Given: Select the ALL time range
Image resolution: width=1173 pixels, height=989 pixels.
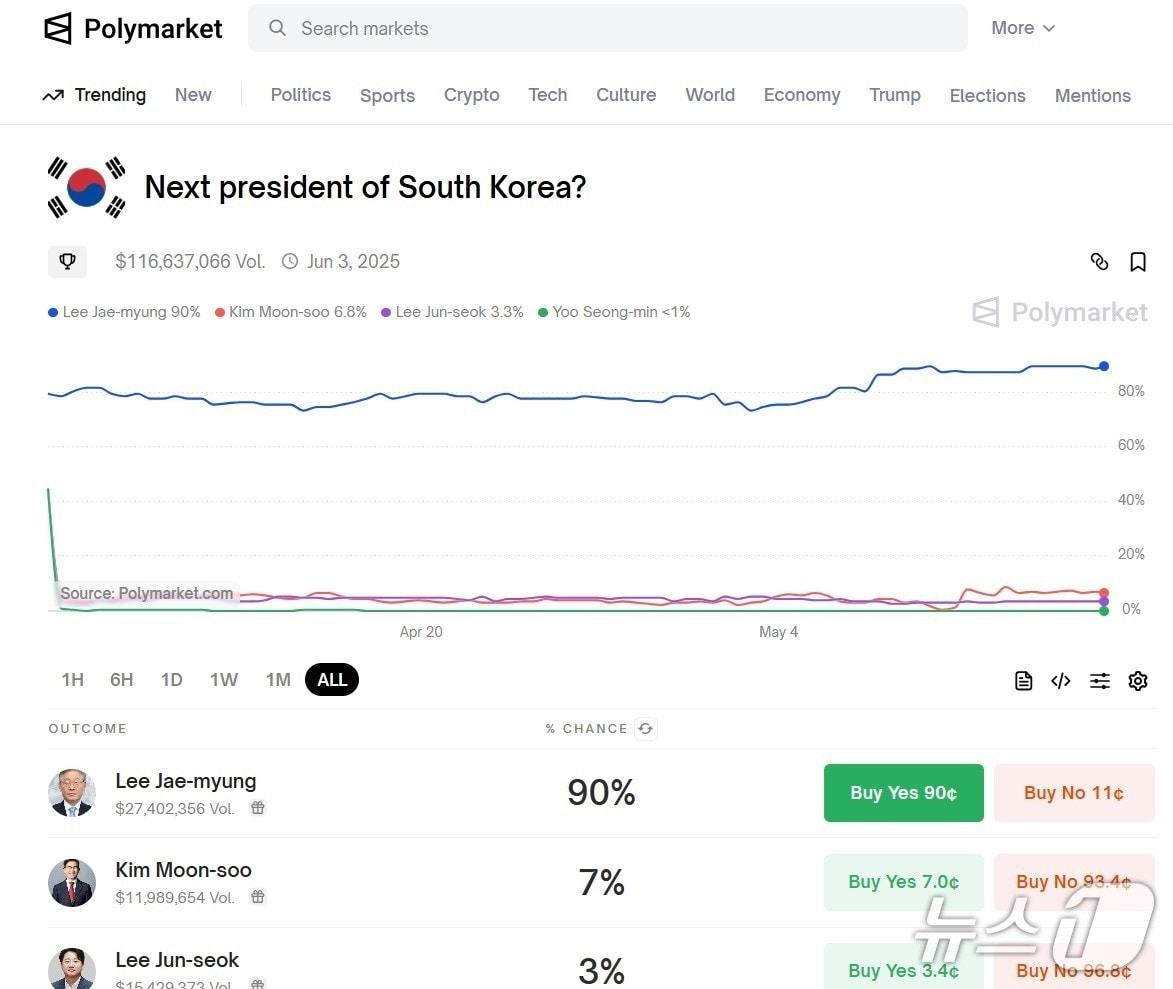Looking at the screenshot, I should coord(332,680).
